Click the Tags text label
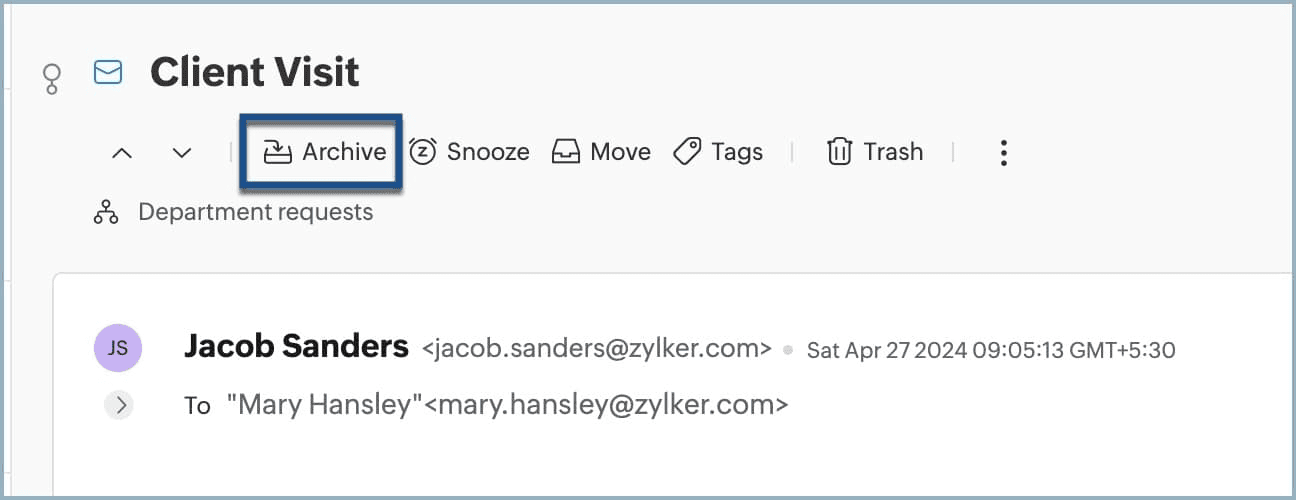 (x=737, y=152)
